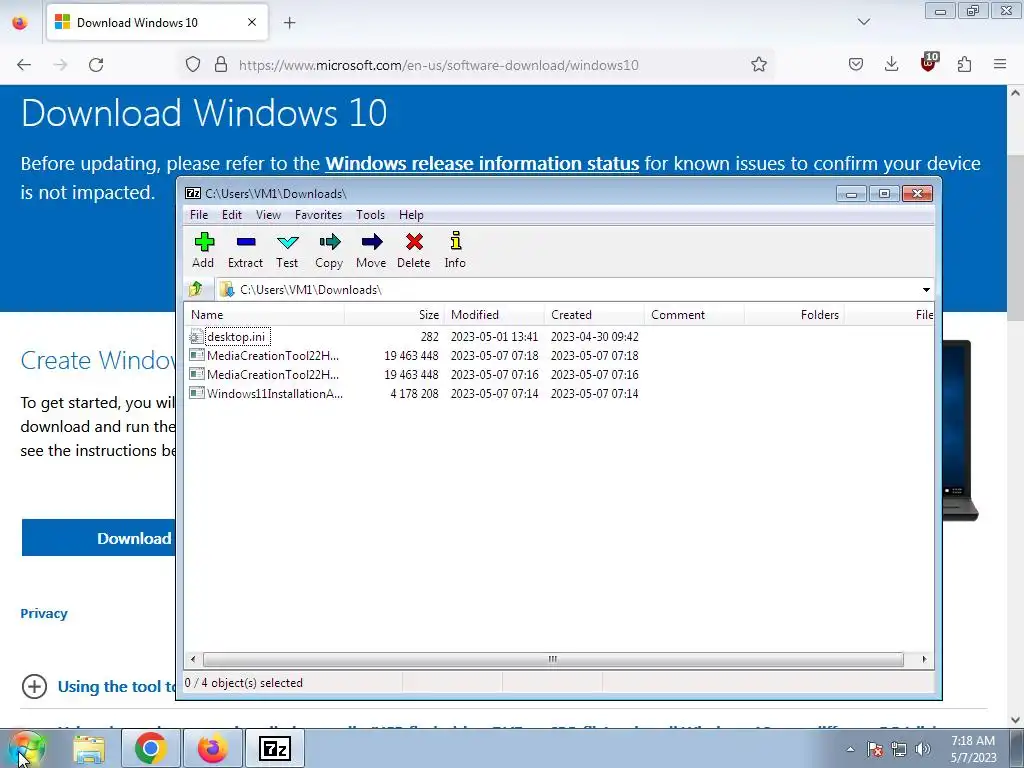Viewport: 1024px width, 768px height.
Task: Run Test on archives via toolbar
Action: (x=287, y=250)
